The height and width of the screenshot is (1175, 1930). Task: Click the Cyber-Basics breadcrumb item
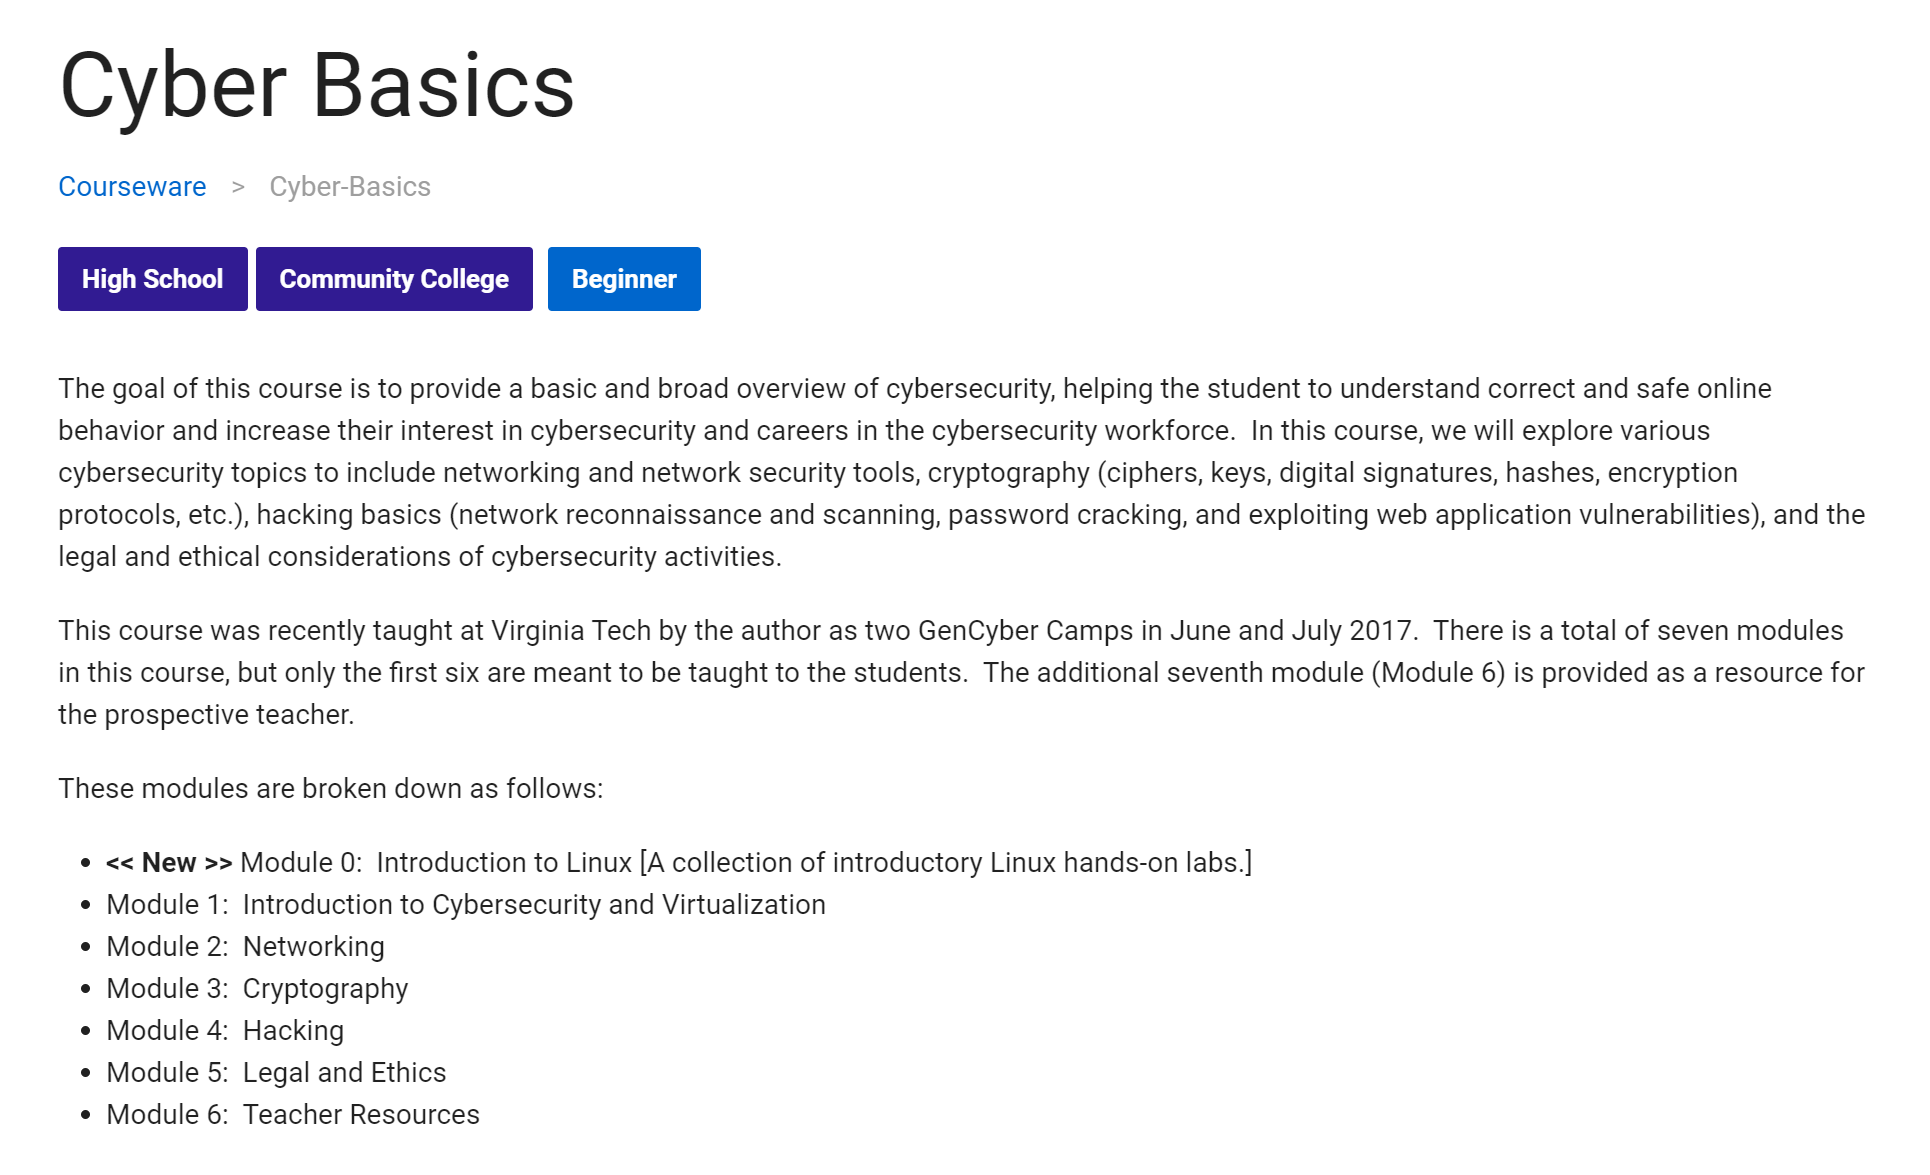[350, 187]
